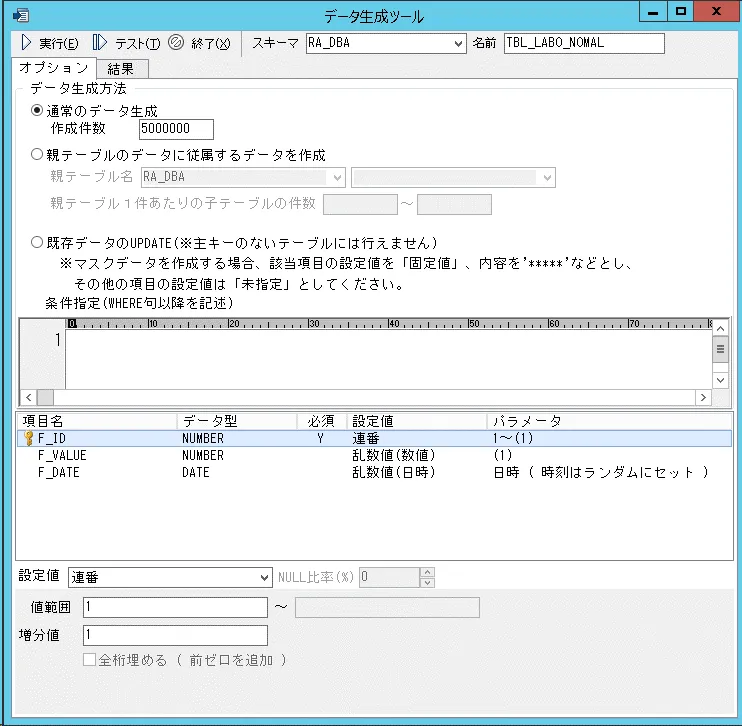The width and height of the screenshot is (742, 726).
Task: Click the 連番 cell in F_ID row
Action: (366, 438)
